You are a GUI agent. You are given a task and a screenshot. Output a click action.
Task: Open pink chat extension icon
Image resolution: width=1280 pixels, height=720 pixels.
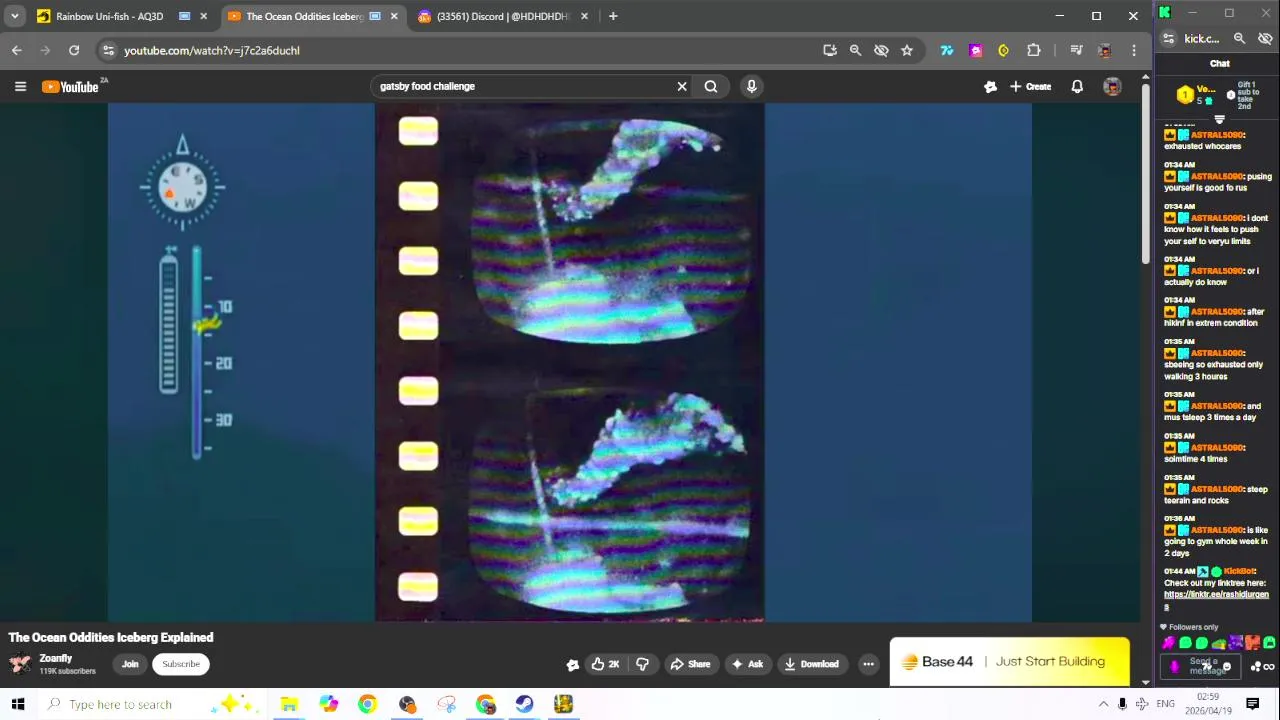976,50
